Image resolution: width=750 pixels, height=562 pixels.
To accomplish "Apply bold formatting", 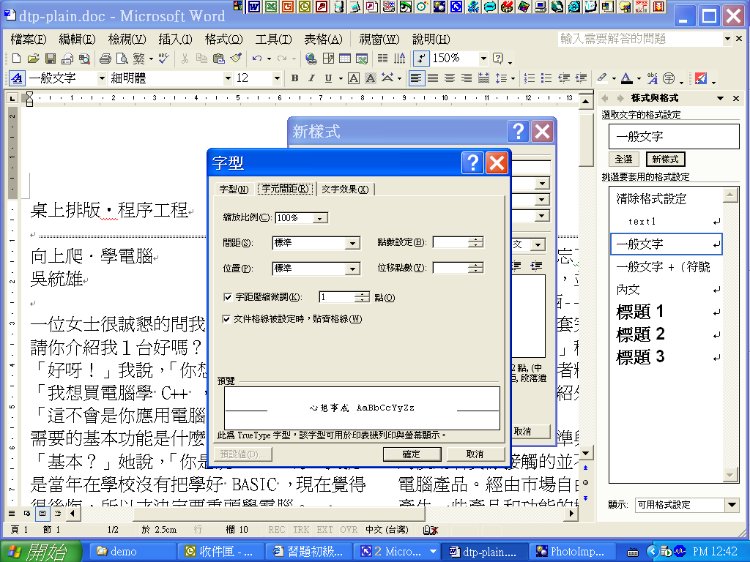I will tap(295, 78).
